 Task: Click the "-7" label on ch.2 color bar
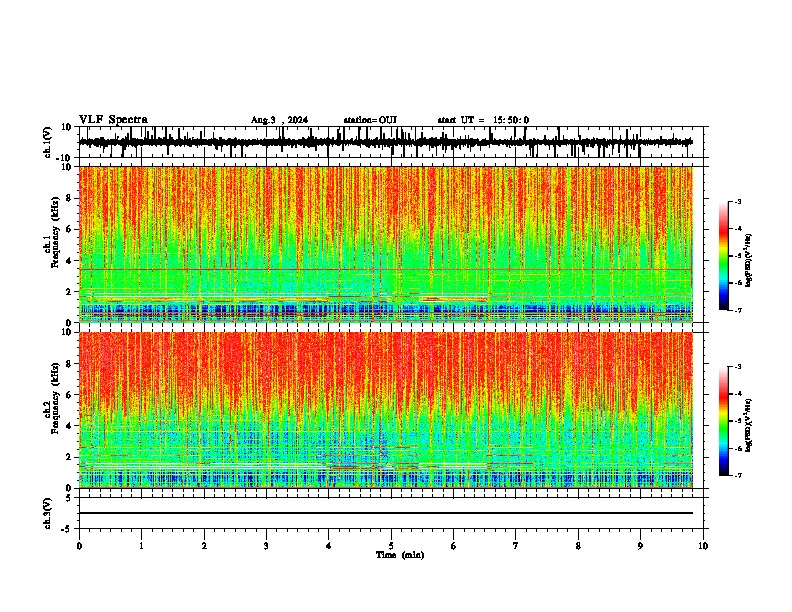point(737,475)
